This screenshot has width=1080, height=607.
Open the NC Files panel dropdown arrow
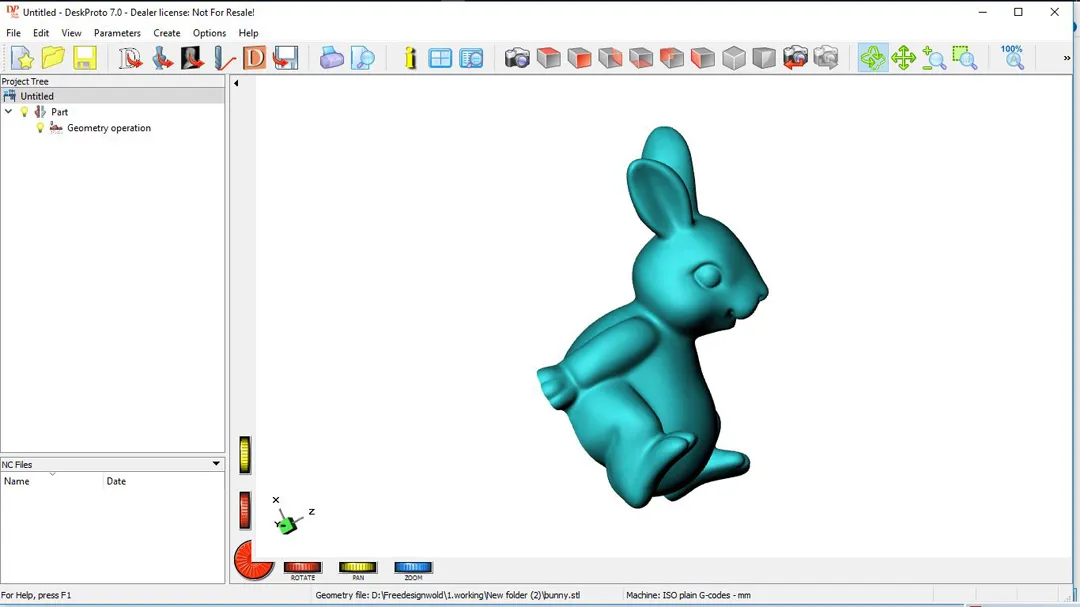click(x=216, y=464)
